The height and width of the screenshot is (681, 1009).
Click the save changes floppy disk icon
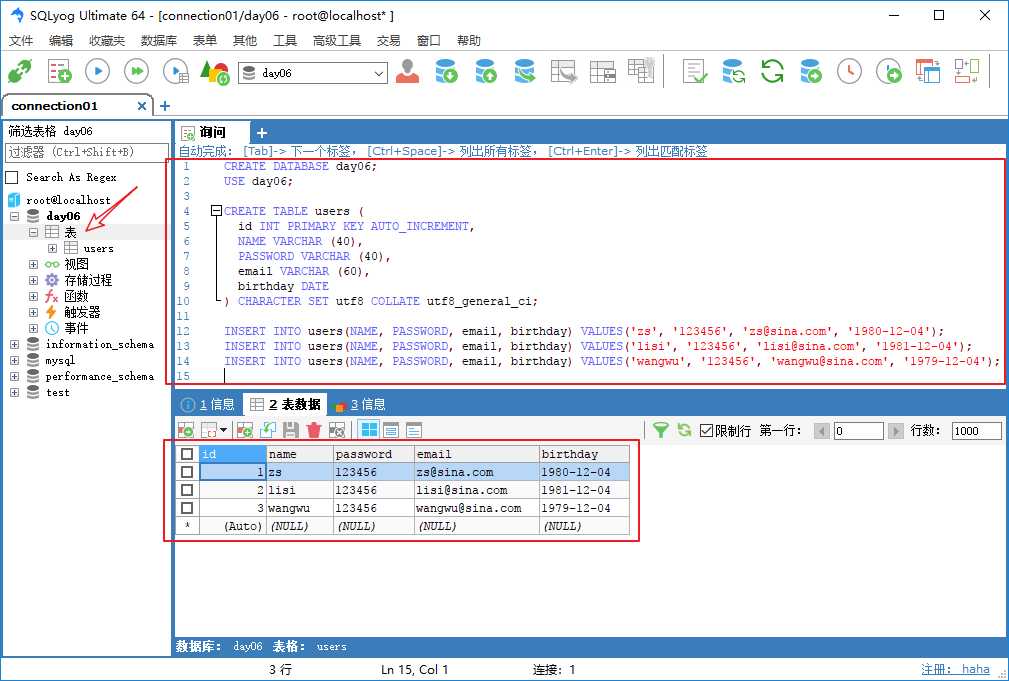(x=291, y=430)
